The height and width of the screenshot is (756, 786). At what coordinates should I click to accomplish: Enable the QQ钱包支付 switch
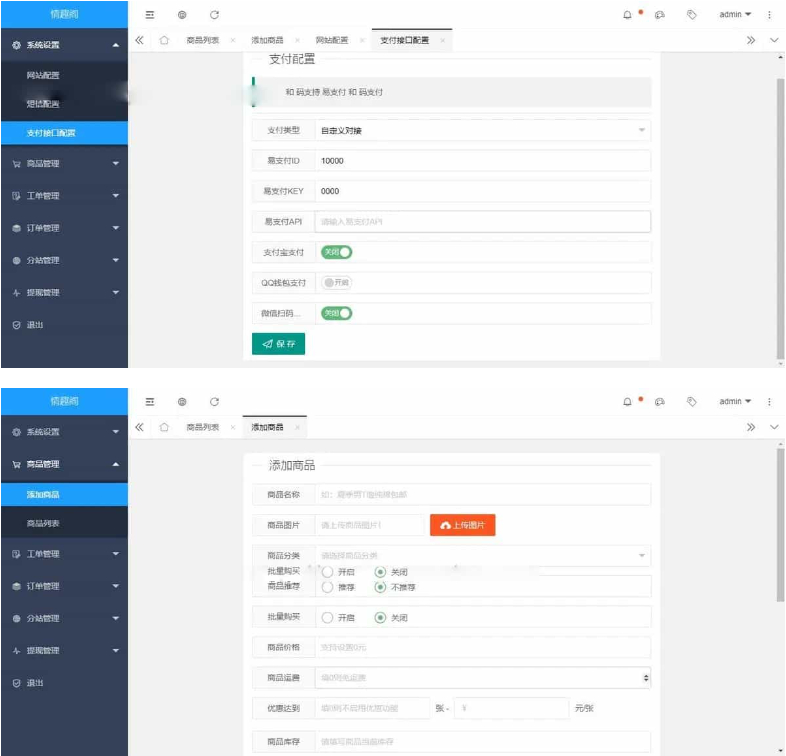pos(336,283)
